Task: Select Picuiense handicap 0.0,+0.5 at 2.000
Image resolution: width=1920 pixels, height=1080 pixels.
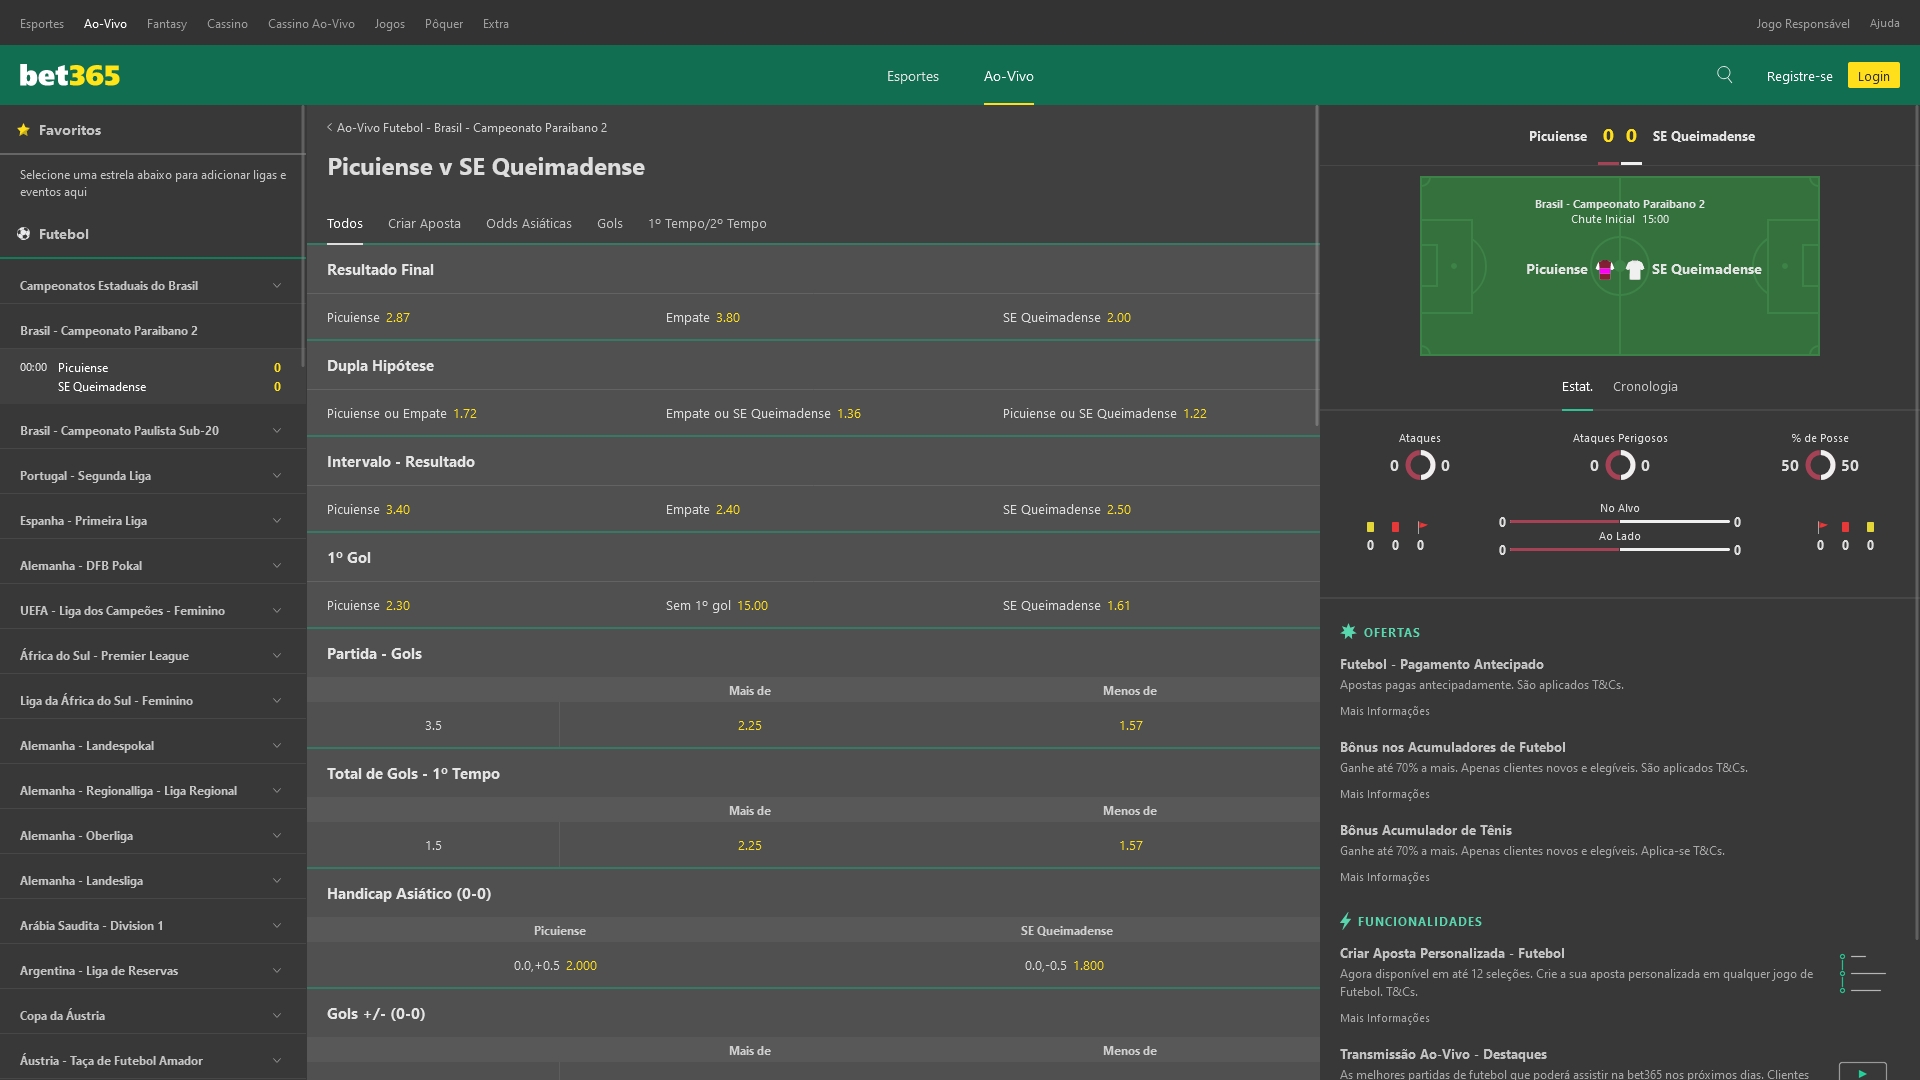Action: (560, 966)
